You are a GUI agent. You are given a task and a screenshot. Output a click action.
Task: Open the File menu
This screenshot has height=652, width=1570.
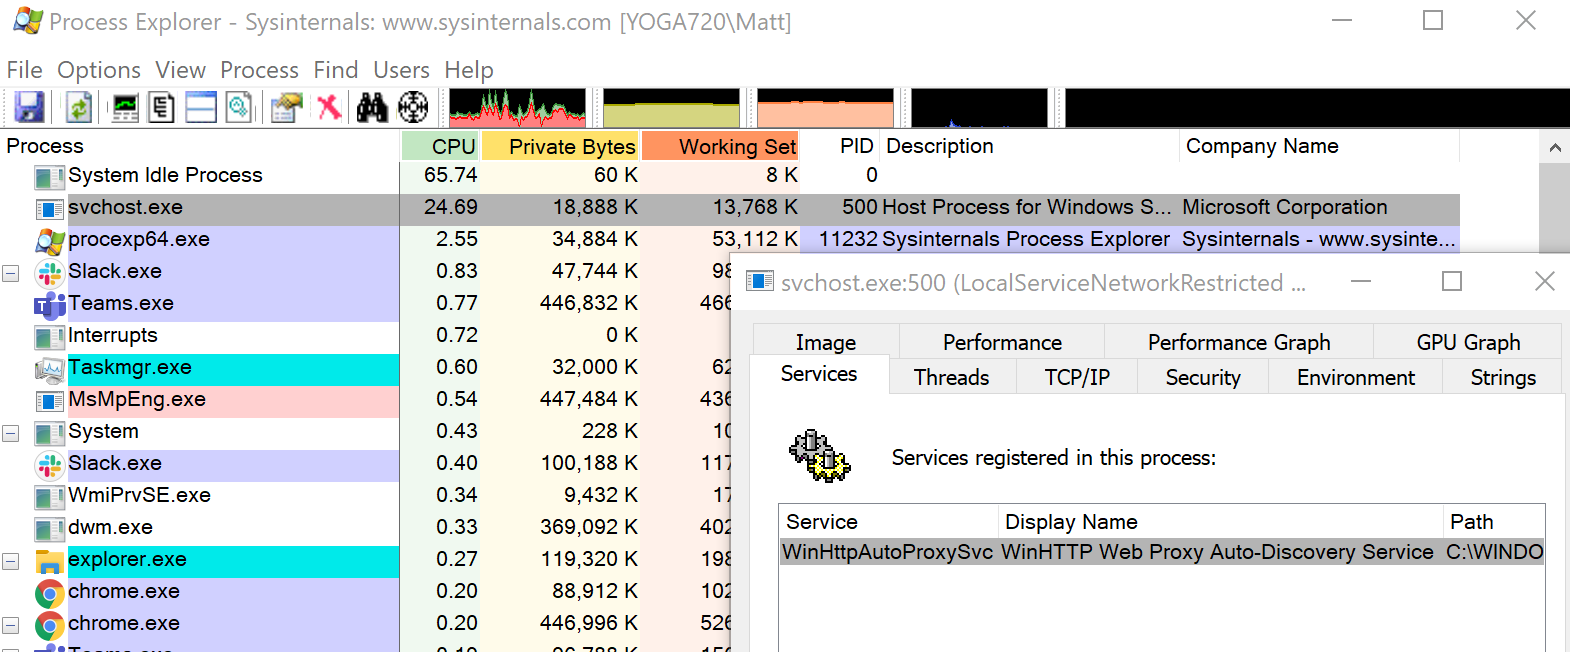pos(24,70)
